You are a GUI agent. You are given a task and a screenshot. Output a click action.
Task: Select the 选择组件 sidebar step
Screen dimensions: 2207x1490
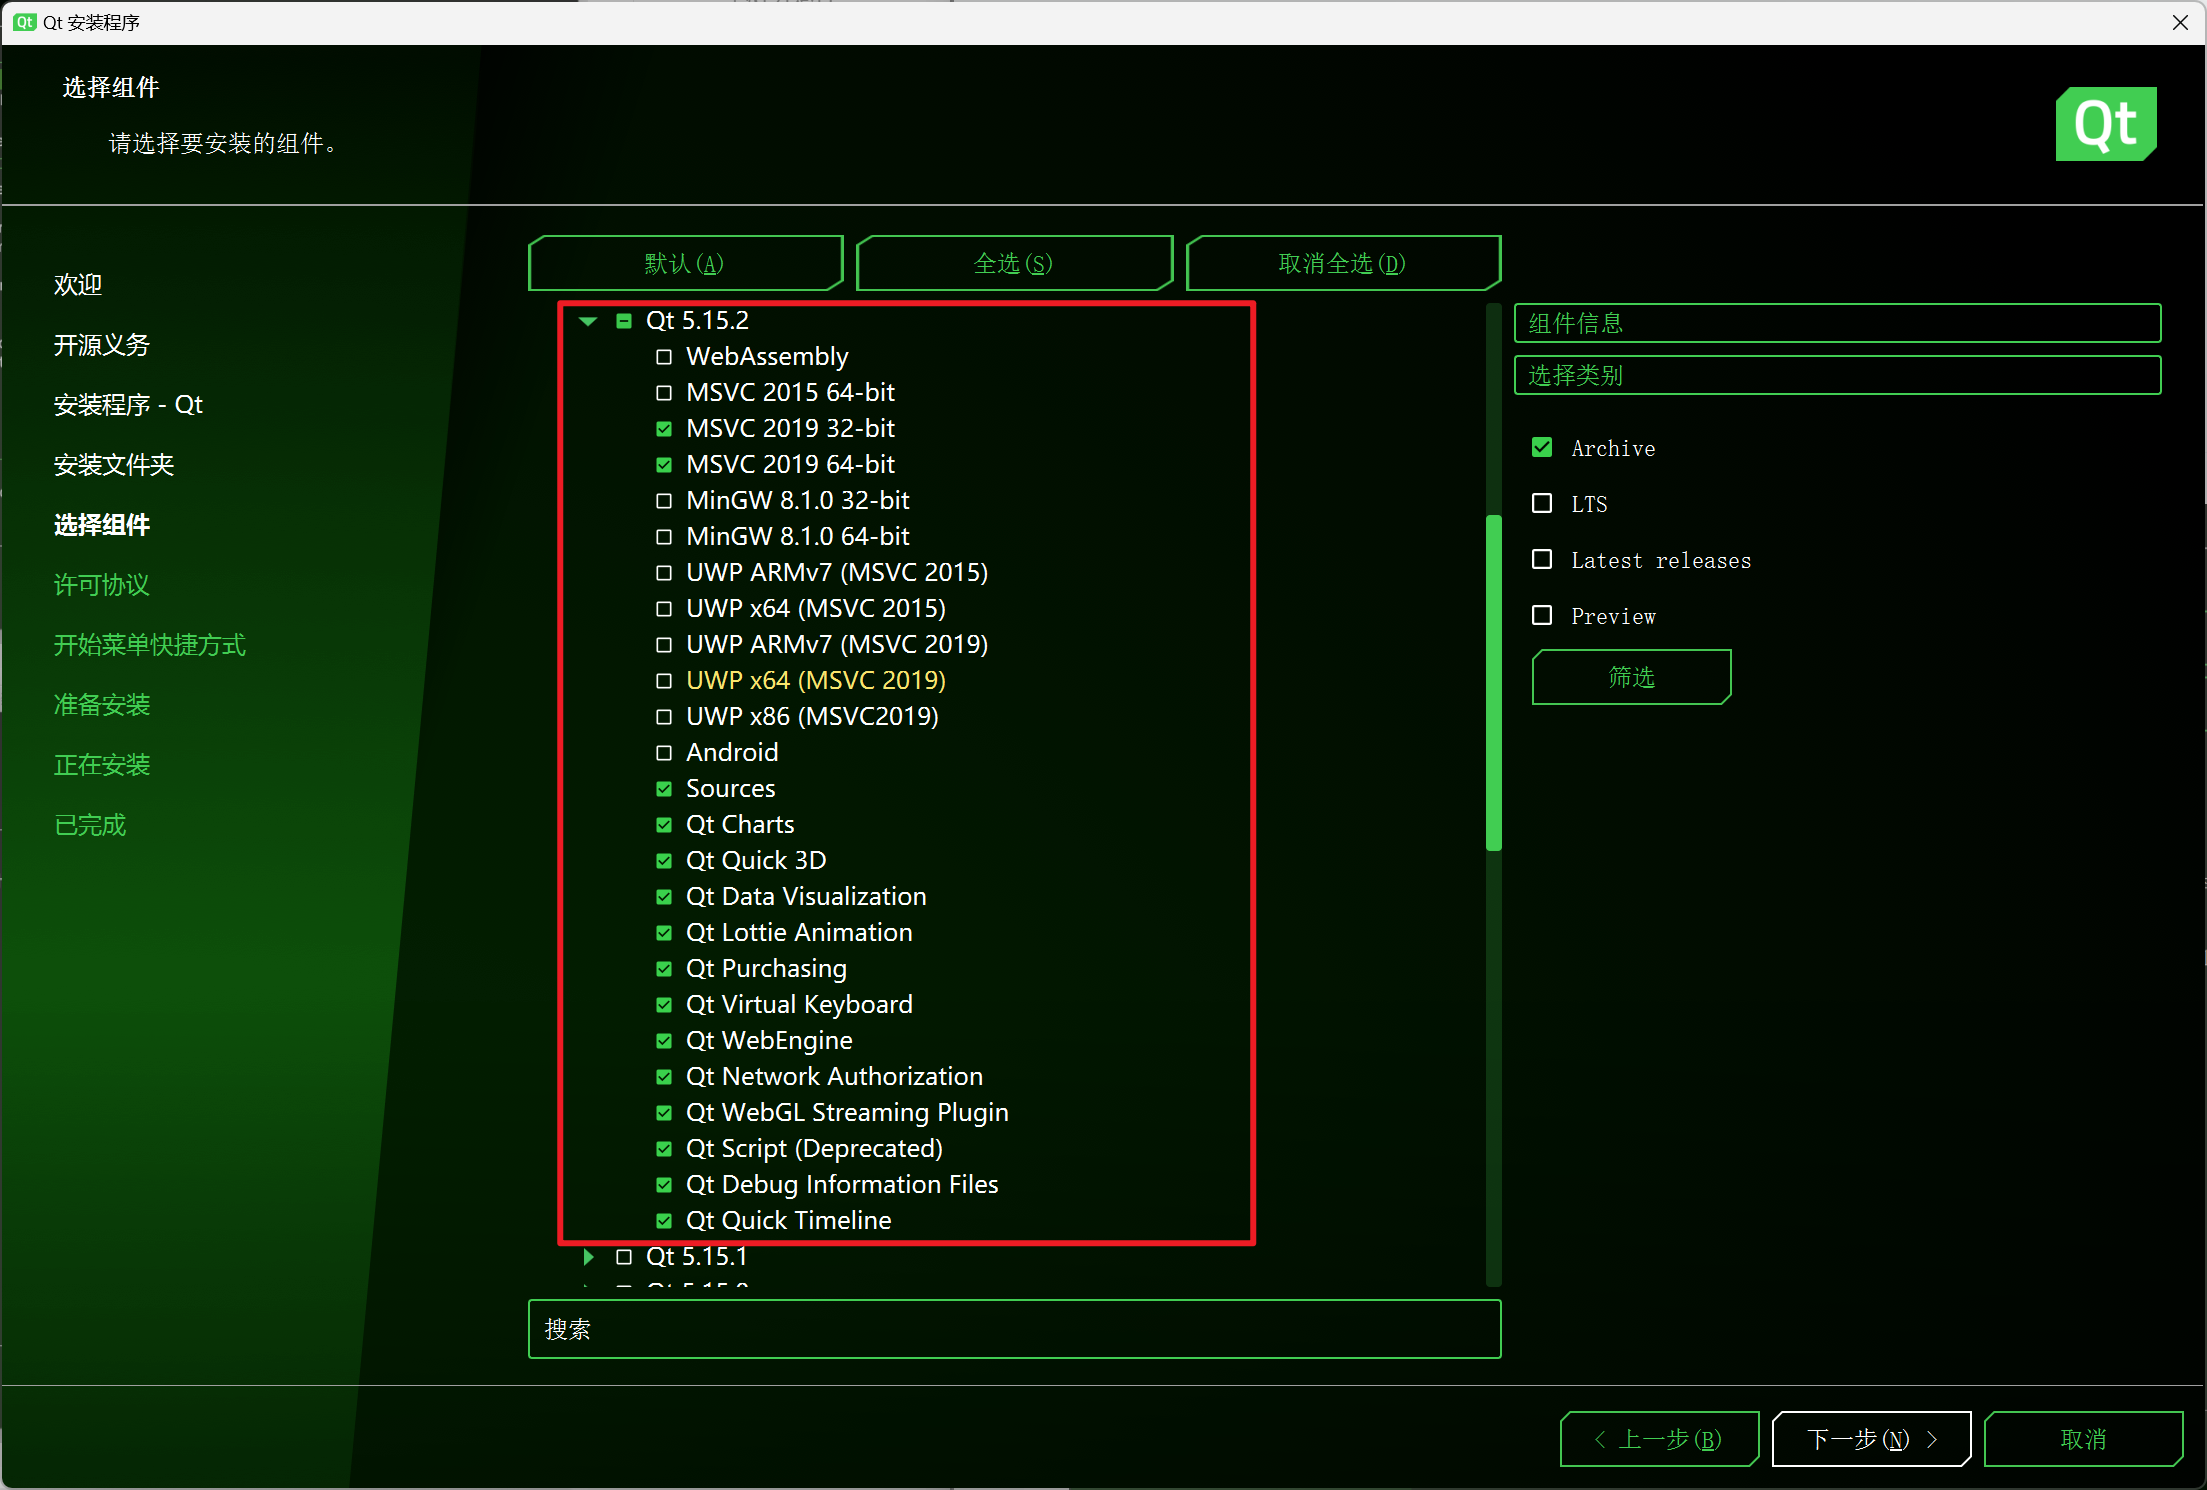(x=102, y=525)
